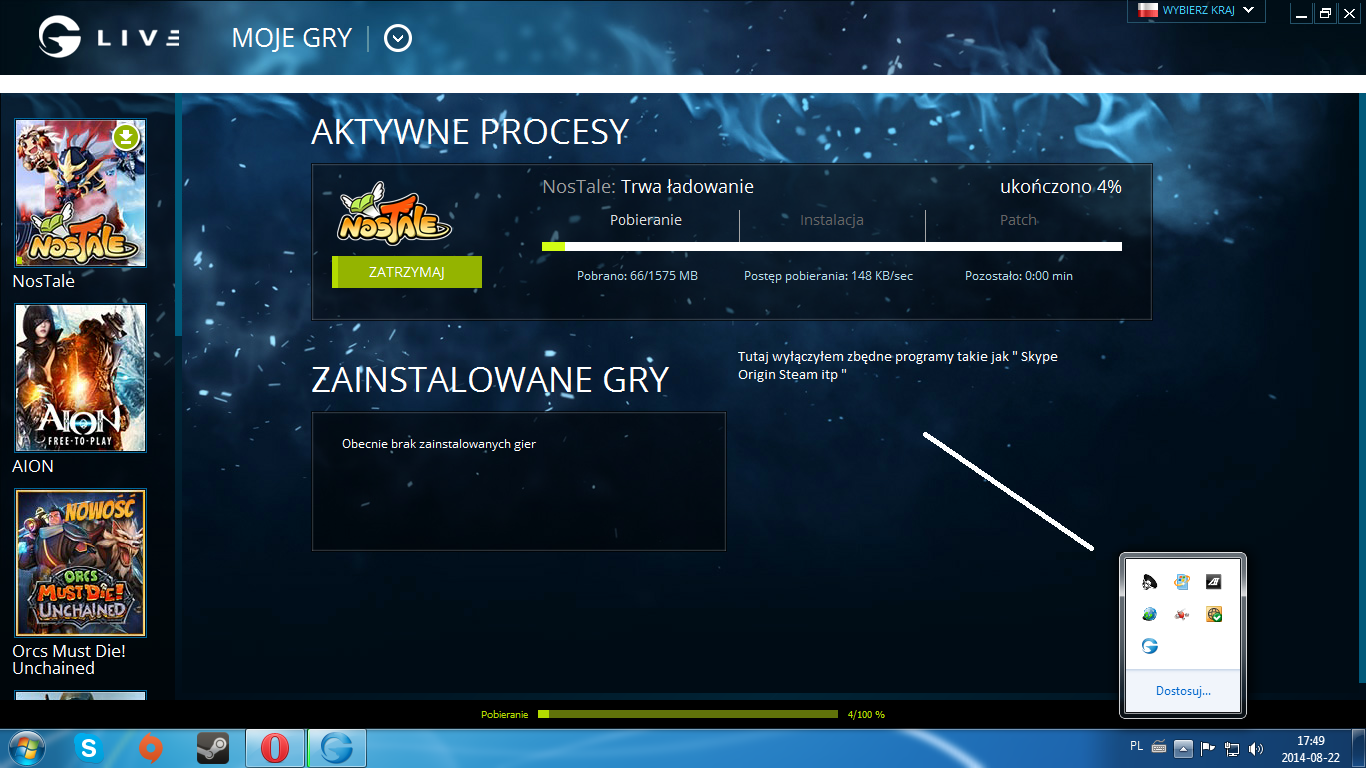The width and height of the screenshot is (1366, 768).
Task: Click the MOJE GRY header label
Action: [x=292, y=38]
